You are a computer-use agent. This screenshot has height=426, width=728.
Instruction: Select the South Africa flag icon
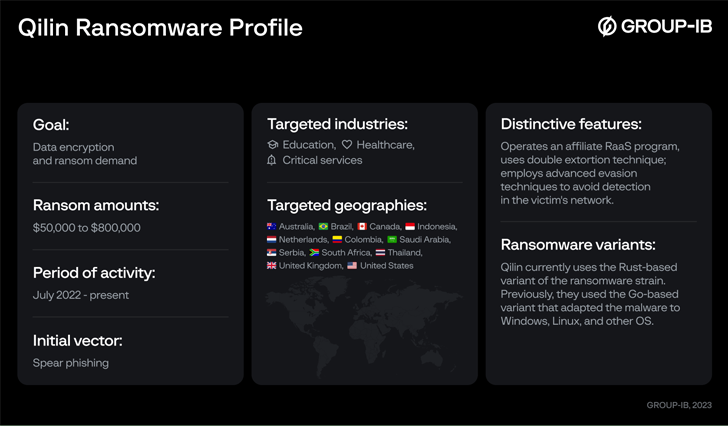pyautogui.click(x=314, y=253)
